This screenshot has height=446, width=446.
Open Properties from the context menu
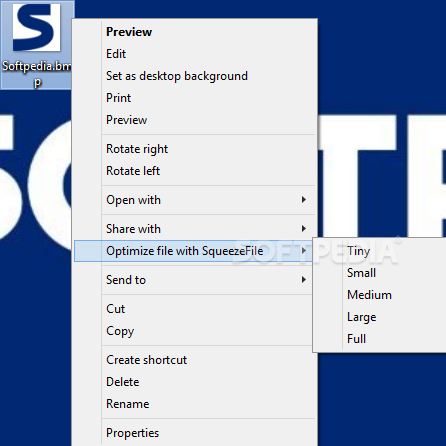(x=195, y=433)
